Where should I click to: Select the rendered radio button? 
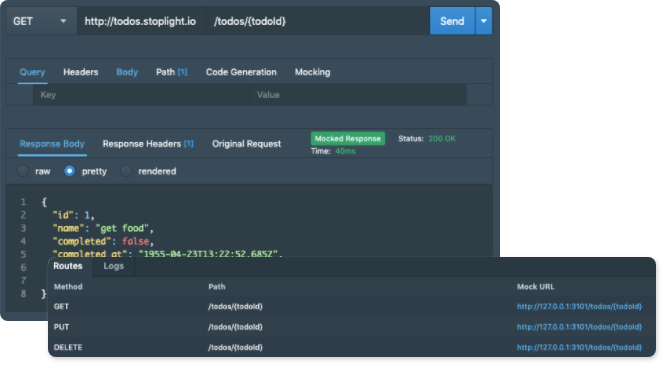(x=126, y=171)
